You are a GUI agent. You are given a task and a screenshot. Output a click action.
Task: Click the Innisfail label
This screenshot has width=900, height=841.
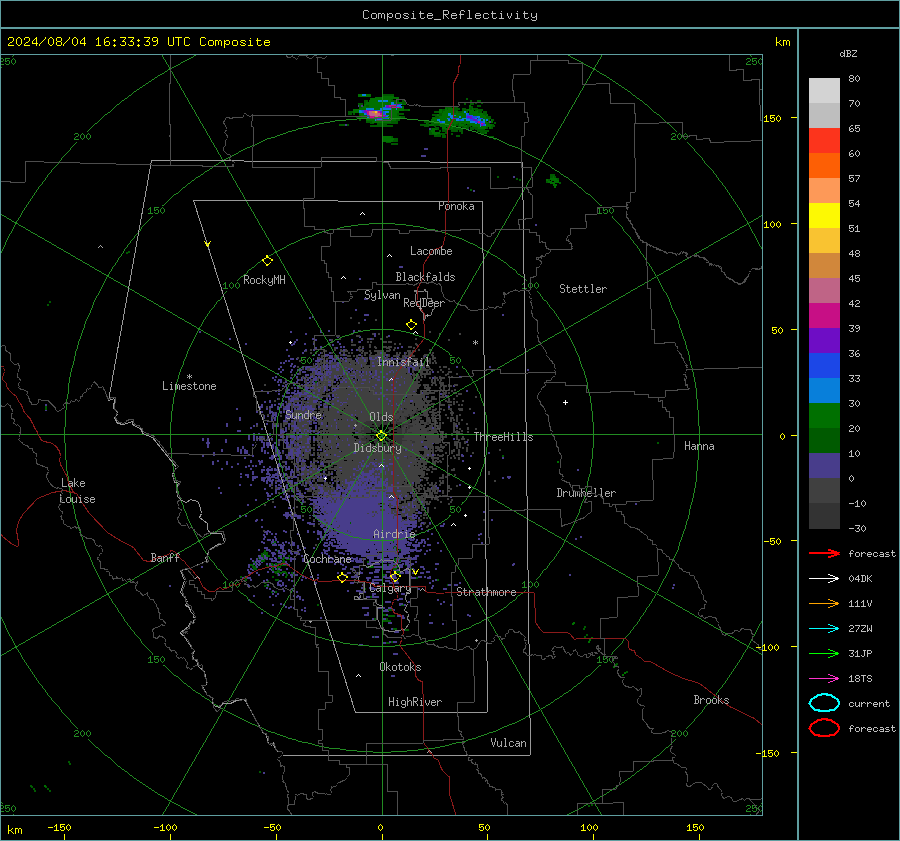[404, 362]
